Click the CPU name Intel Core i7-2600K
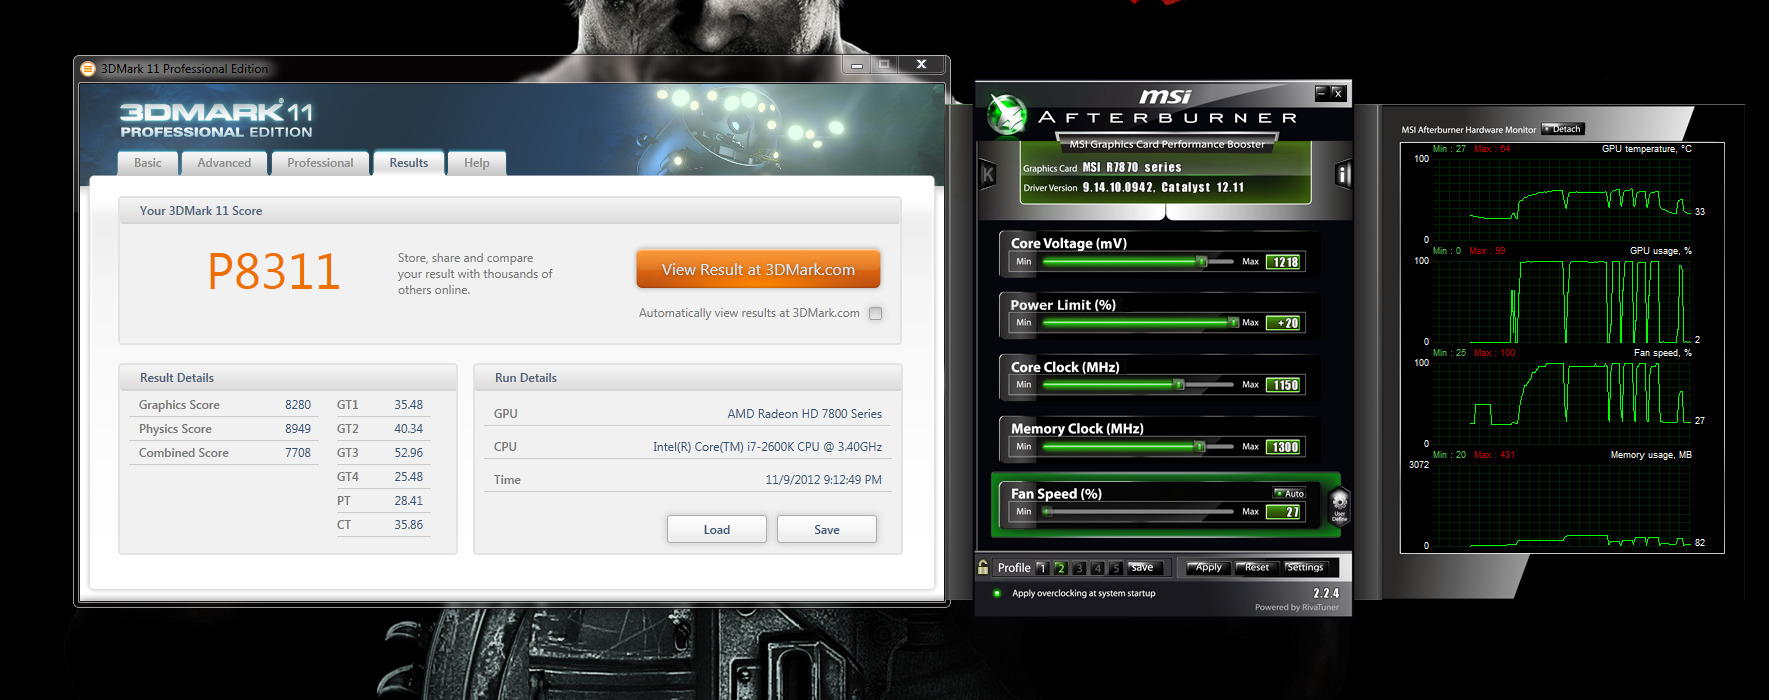Viewport: 1769px width, 700px height. [x=767, y=447]
